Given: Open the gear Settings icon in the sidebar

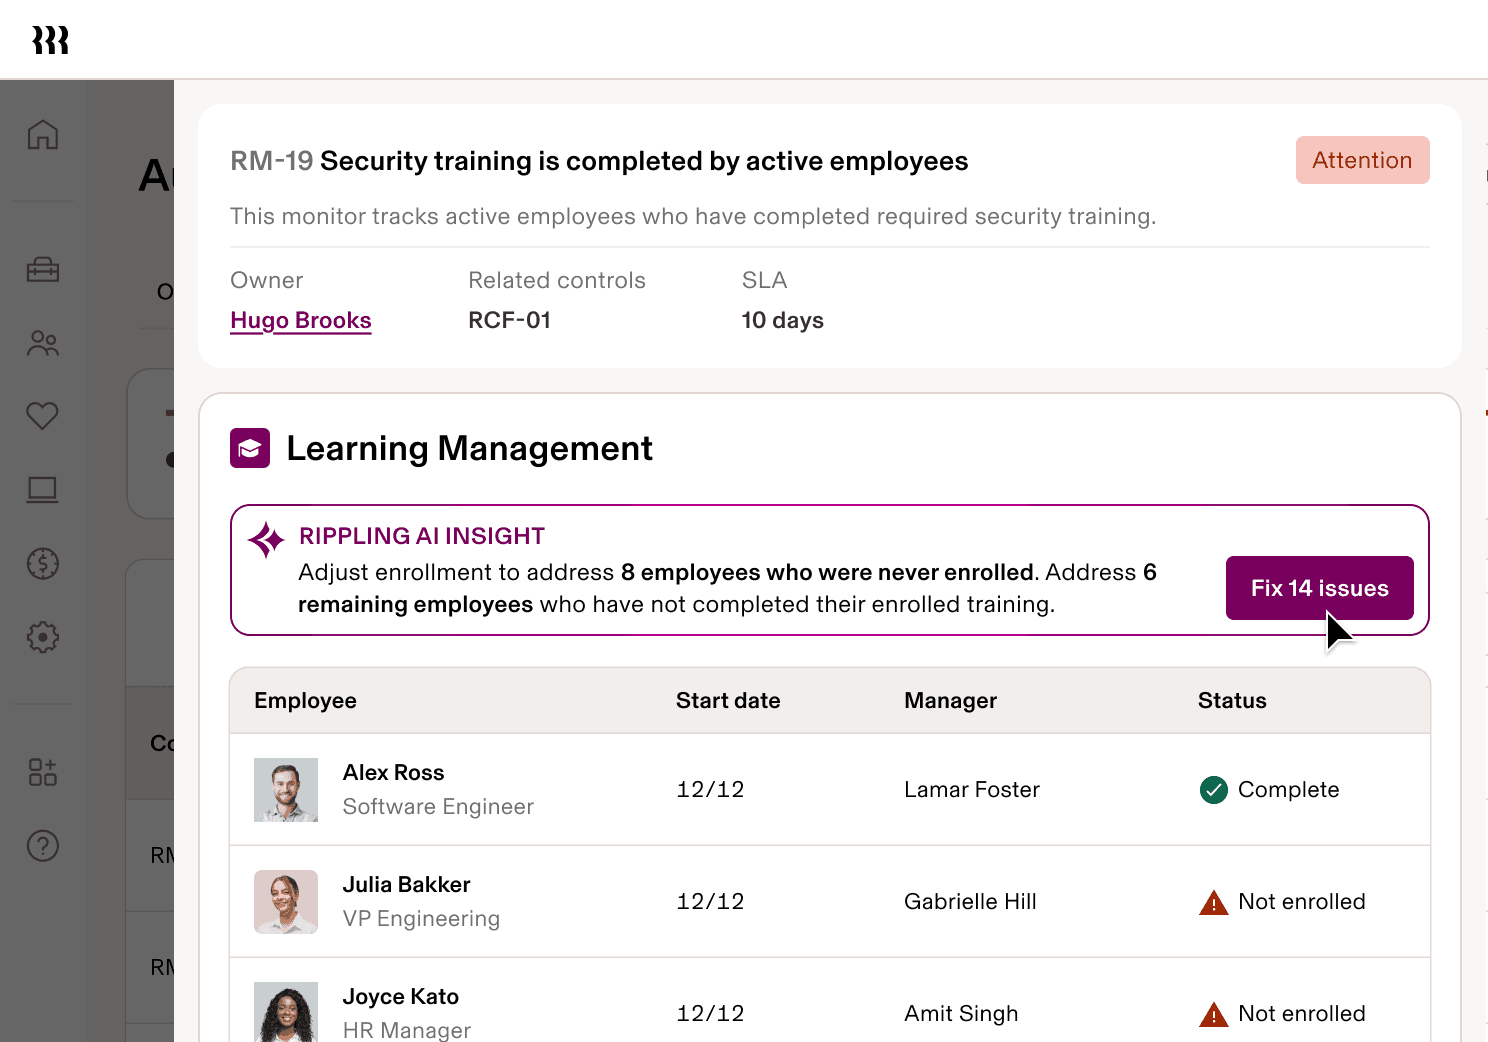Looking at the screenshot, I should click(43, 637).
